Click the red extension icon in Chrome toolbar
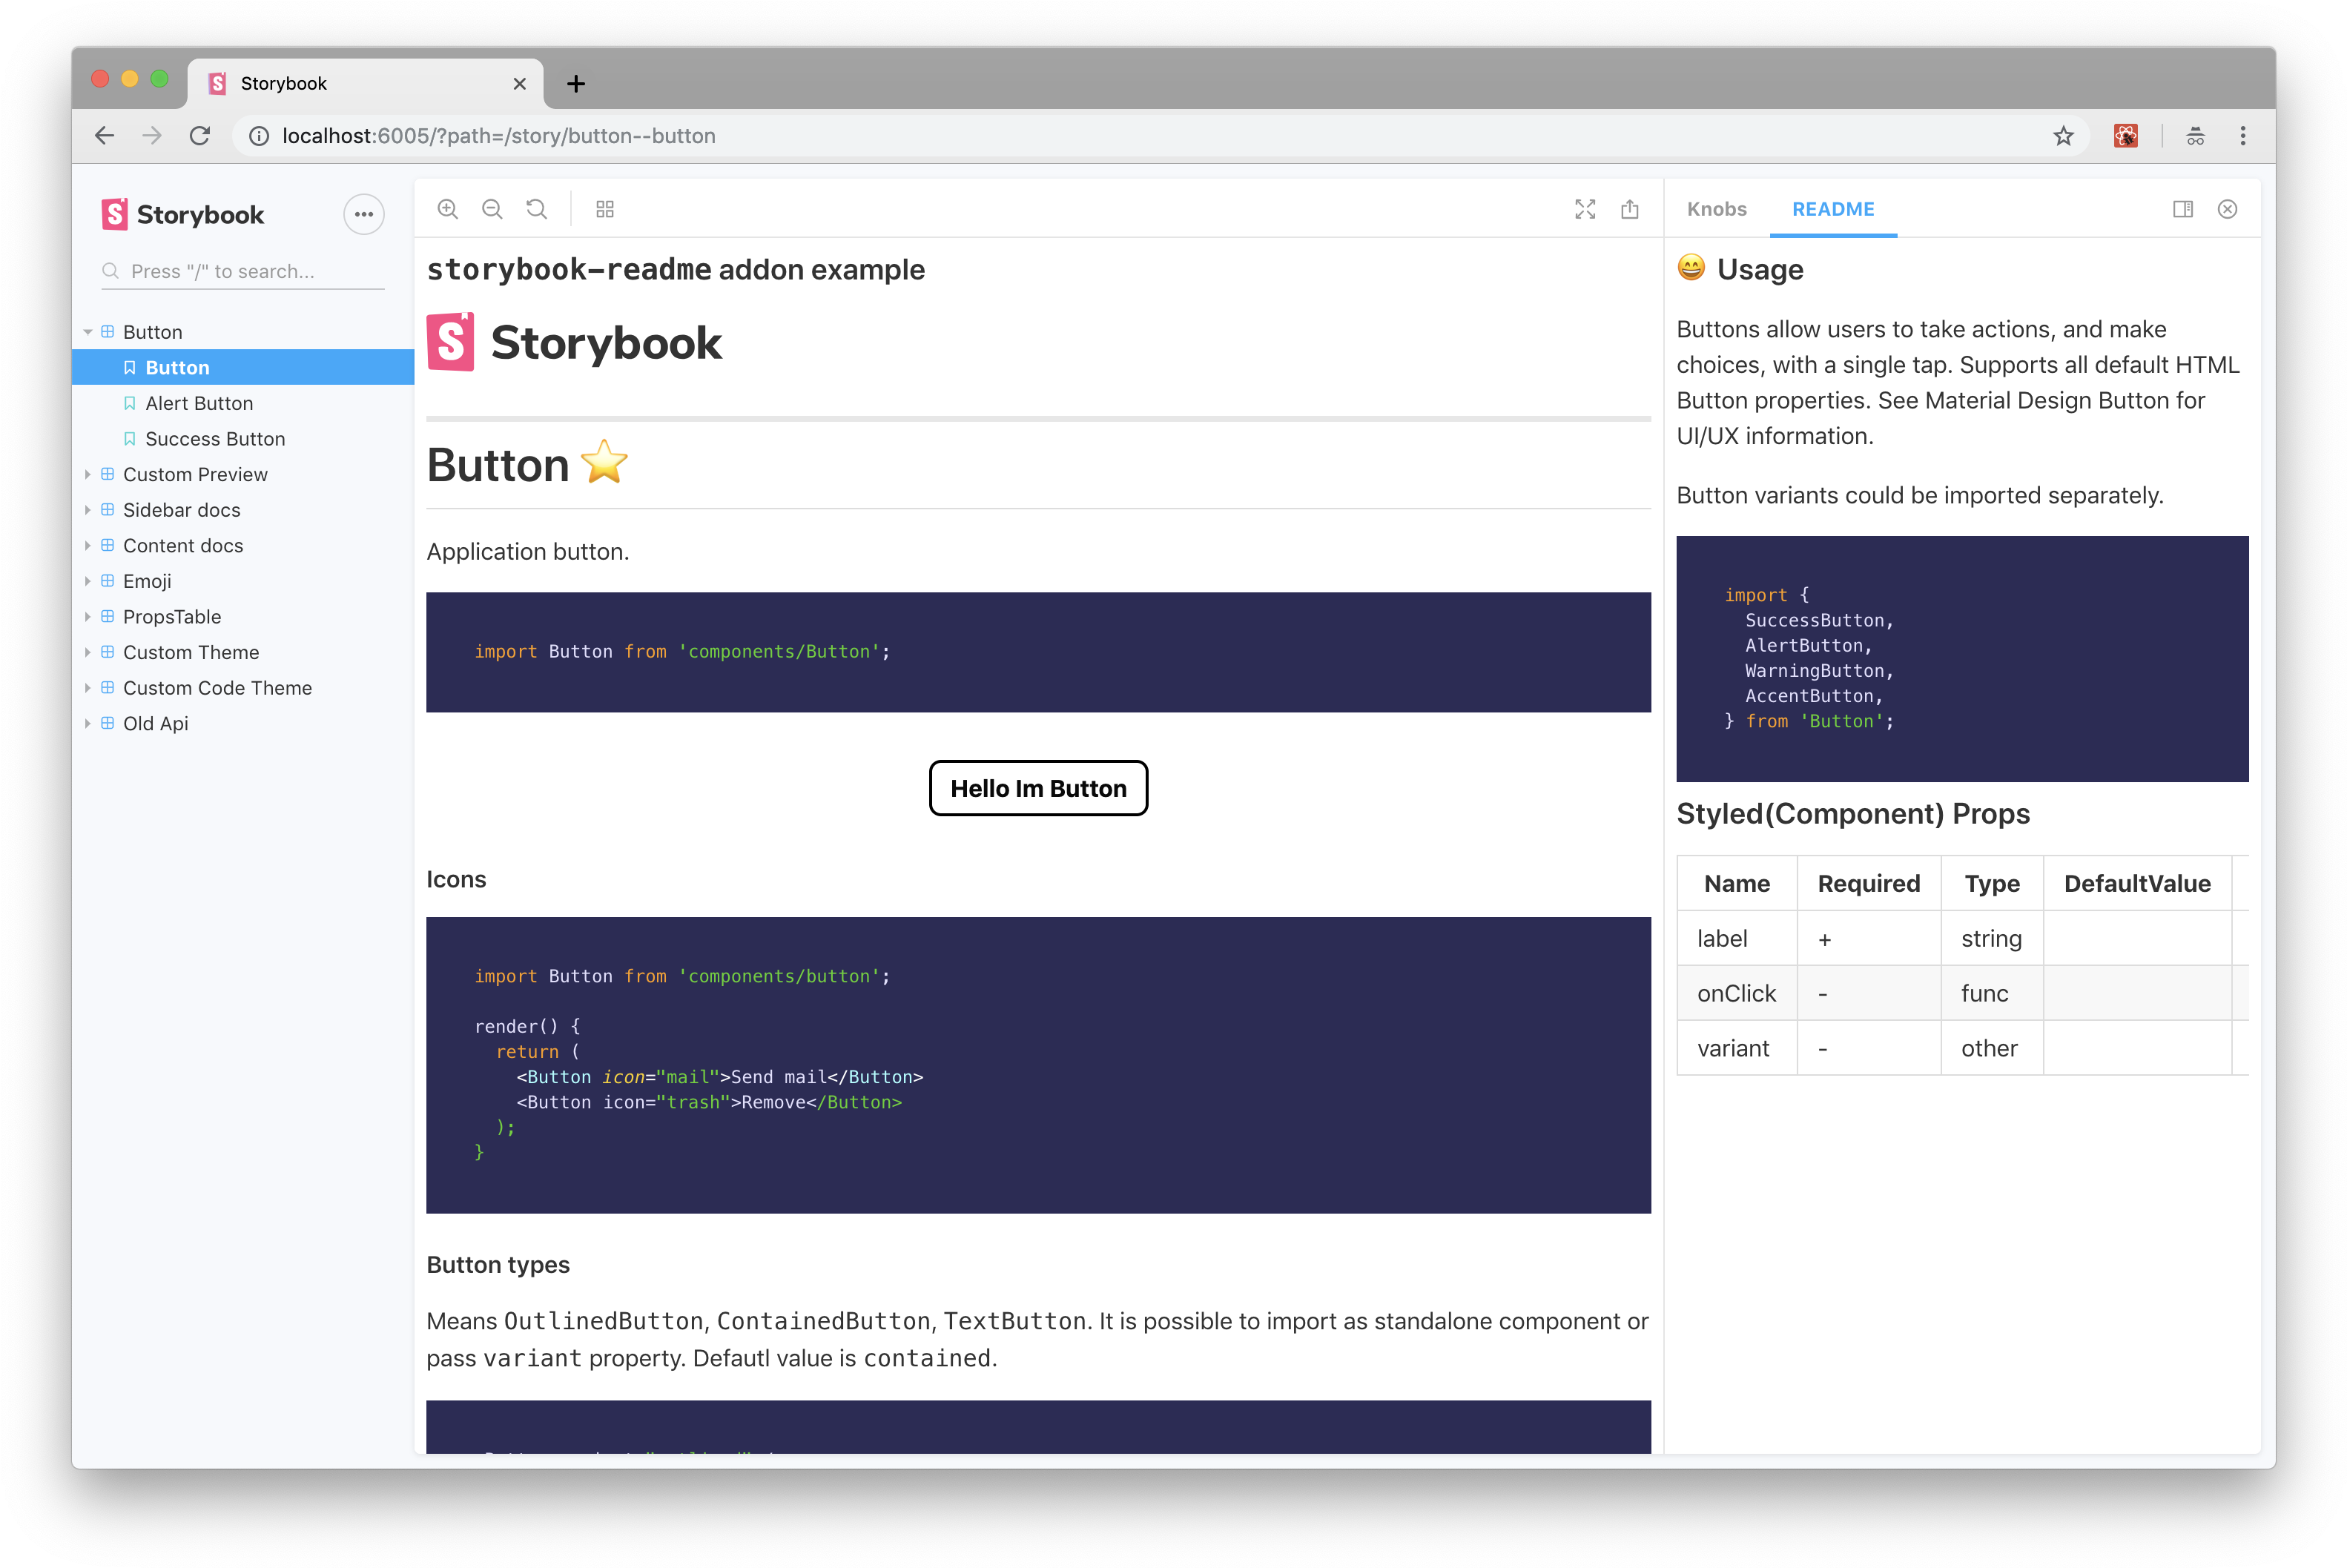Screen dimensions: 2347x1568 click(x=2126, y=136)
